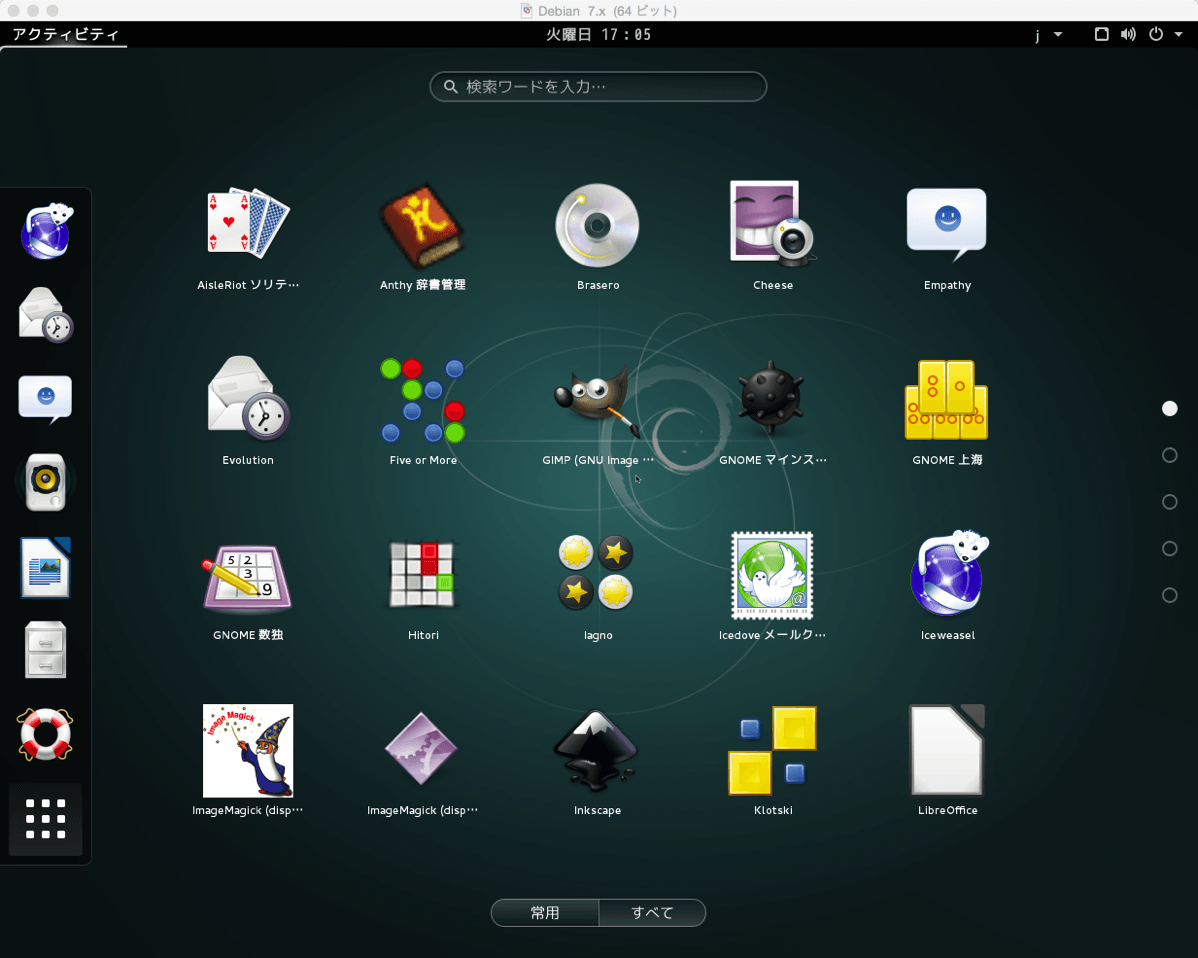Image resolution: width=1198 pixels, height=958 pixels.
Task: Open AisleRiot Solitaire card game
Action: 248,237
